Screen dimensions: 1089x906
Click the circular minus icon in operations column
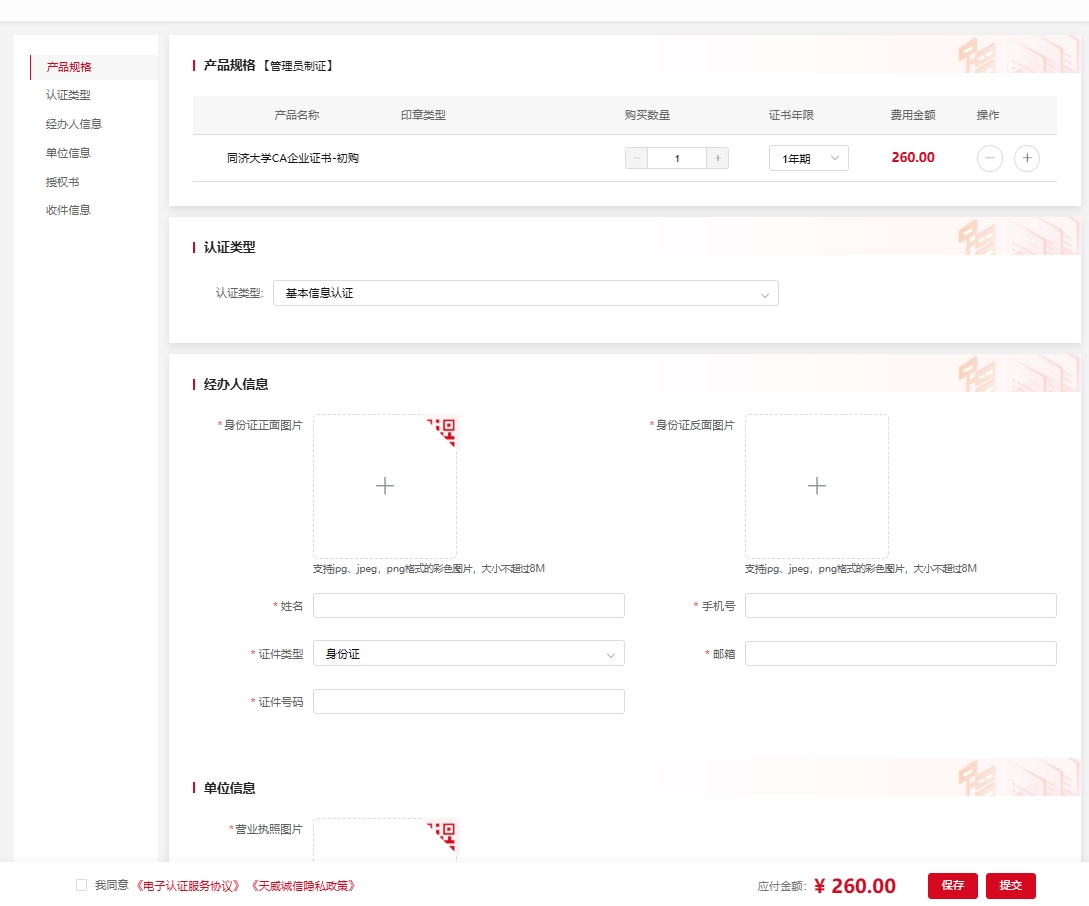989,158
